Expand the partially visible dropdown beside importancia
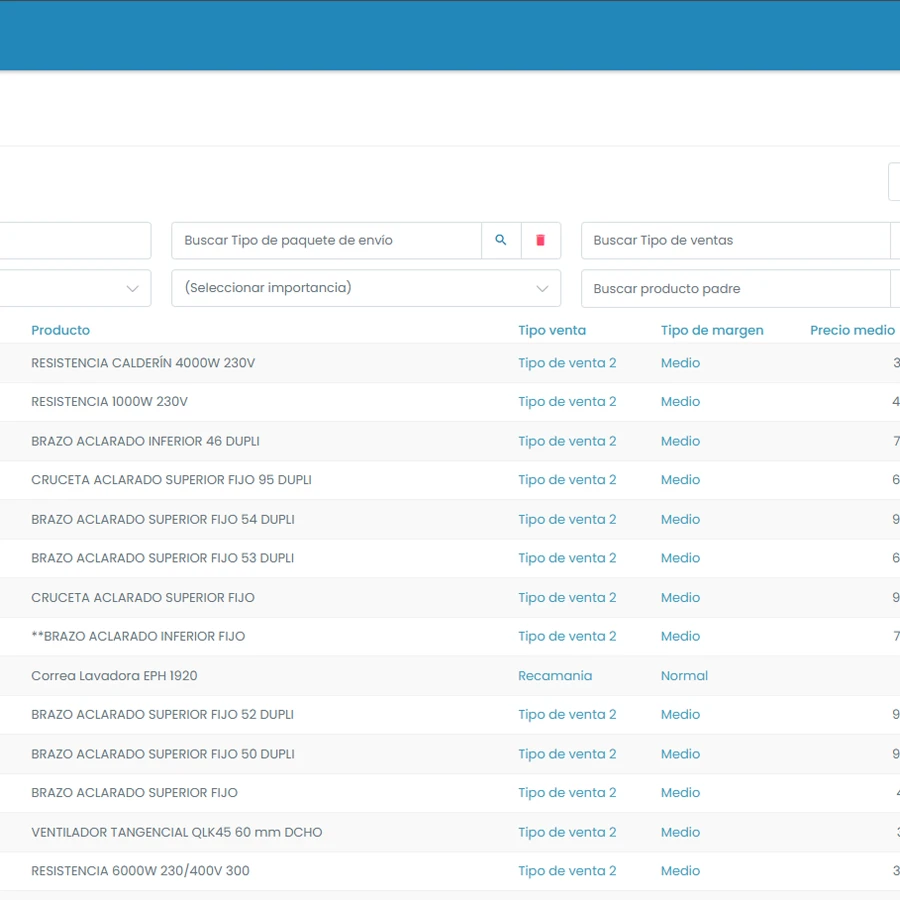Image resolution: width=900 pixels, height=900 pixels. click(75, 288)
